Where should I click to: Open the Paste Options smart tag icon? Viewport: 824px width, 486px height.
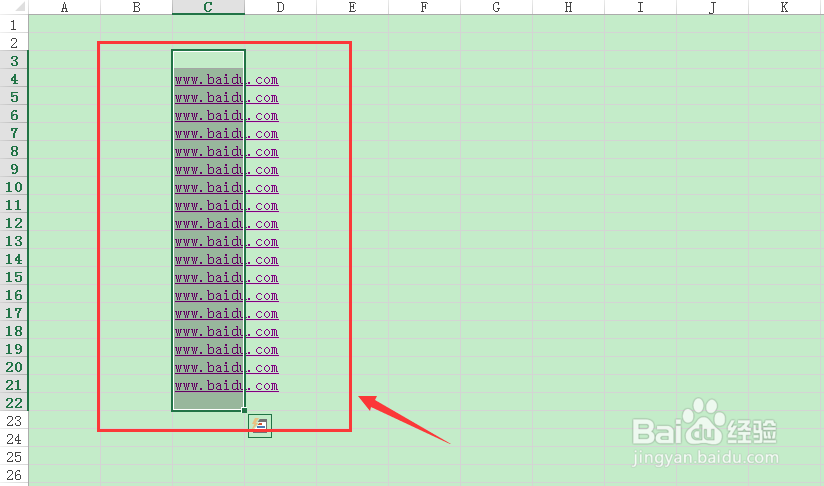pos(260,426)
